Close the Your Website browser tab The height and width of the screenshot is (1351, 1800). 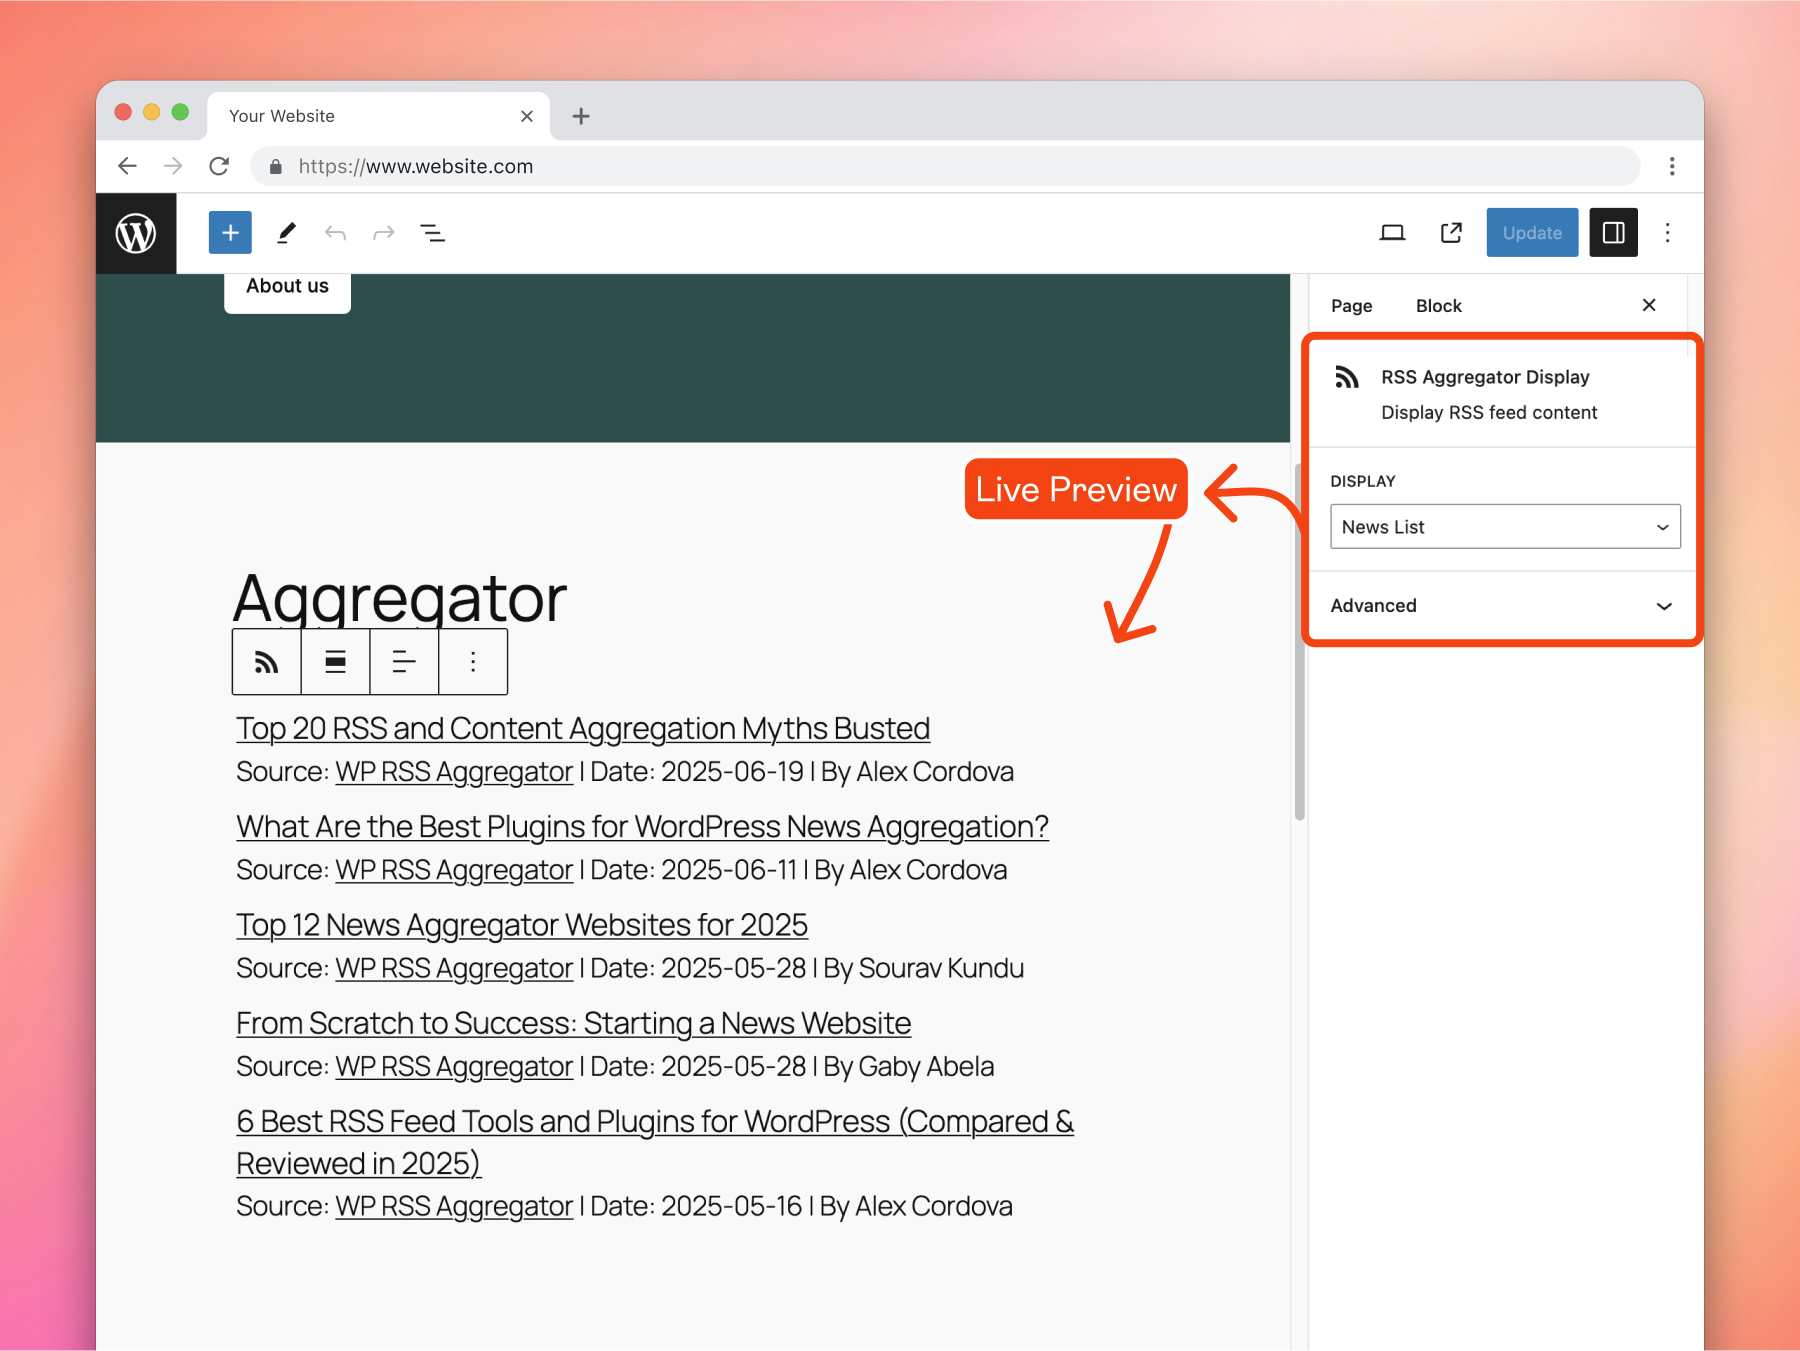[527, 116]
